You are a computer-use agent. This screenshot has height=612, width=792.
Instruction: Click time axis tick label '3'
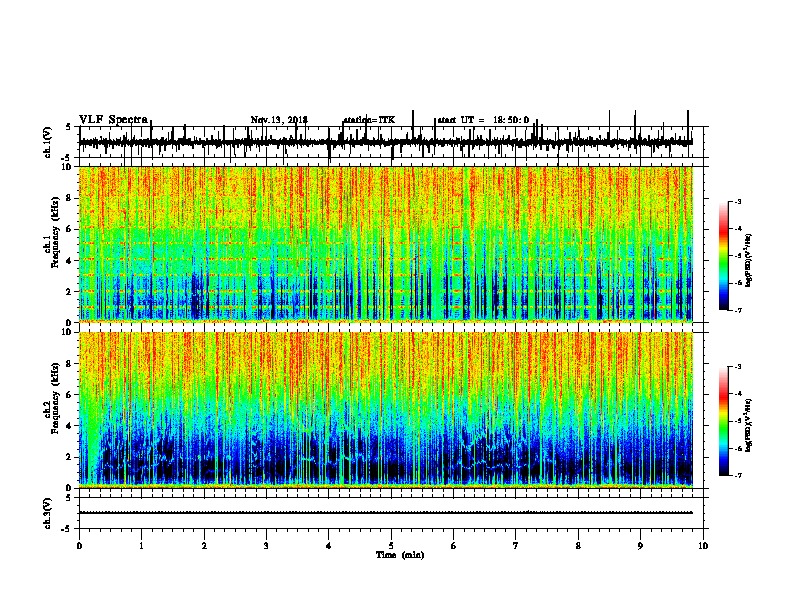[266, 545]
